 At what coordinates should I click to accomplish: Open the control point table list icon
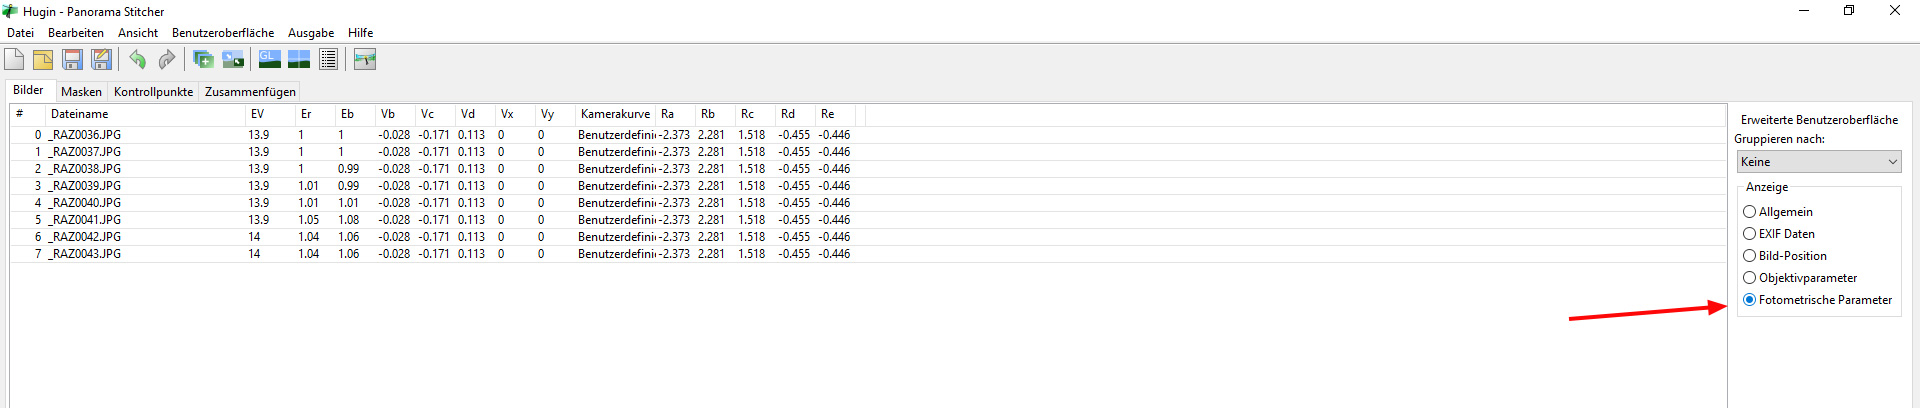point(328,60)
